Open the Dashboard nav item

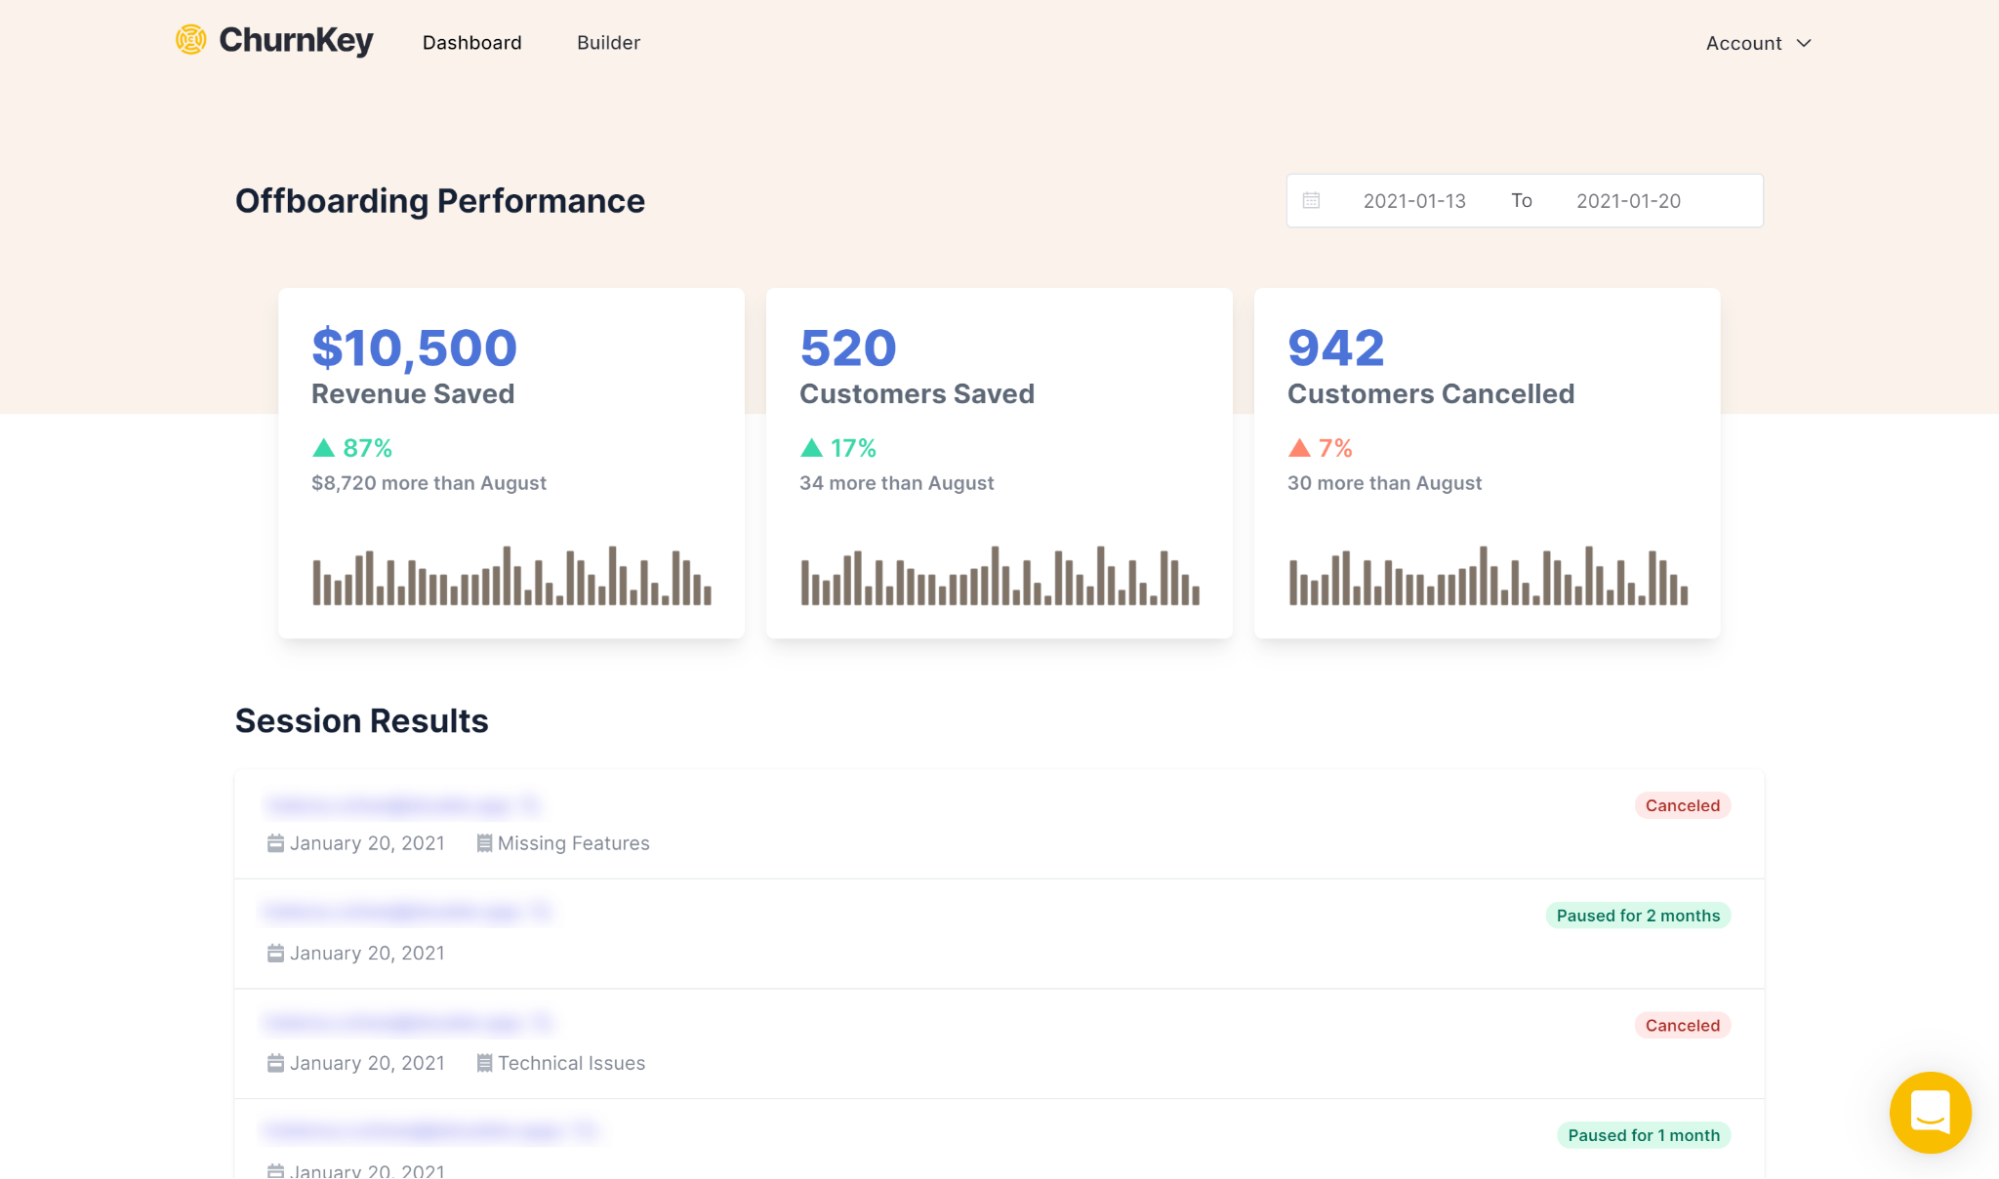[x=472, y=43]
